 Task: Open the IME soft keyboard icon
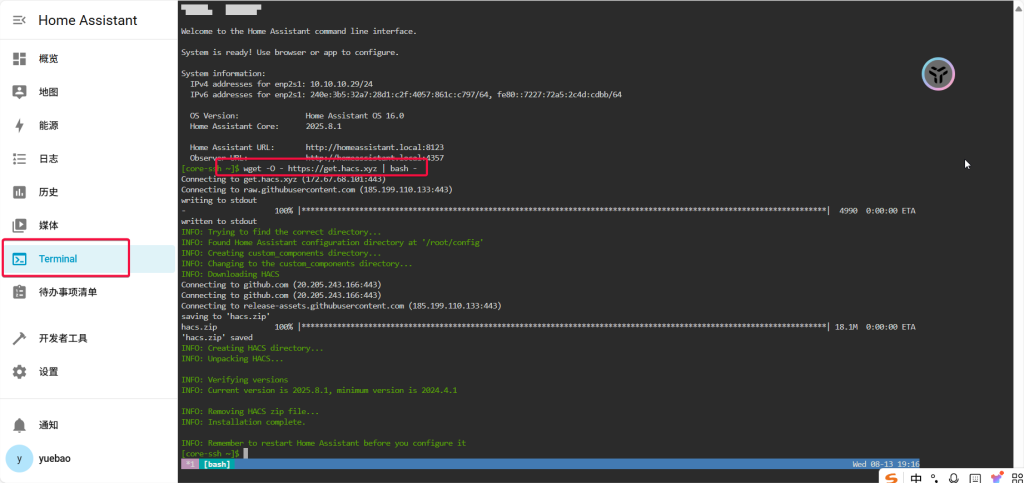point(975,478)
